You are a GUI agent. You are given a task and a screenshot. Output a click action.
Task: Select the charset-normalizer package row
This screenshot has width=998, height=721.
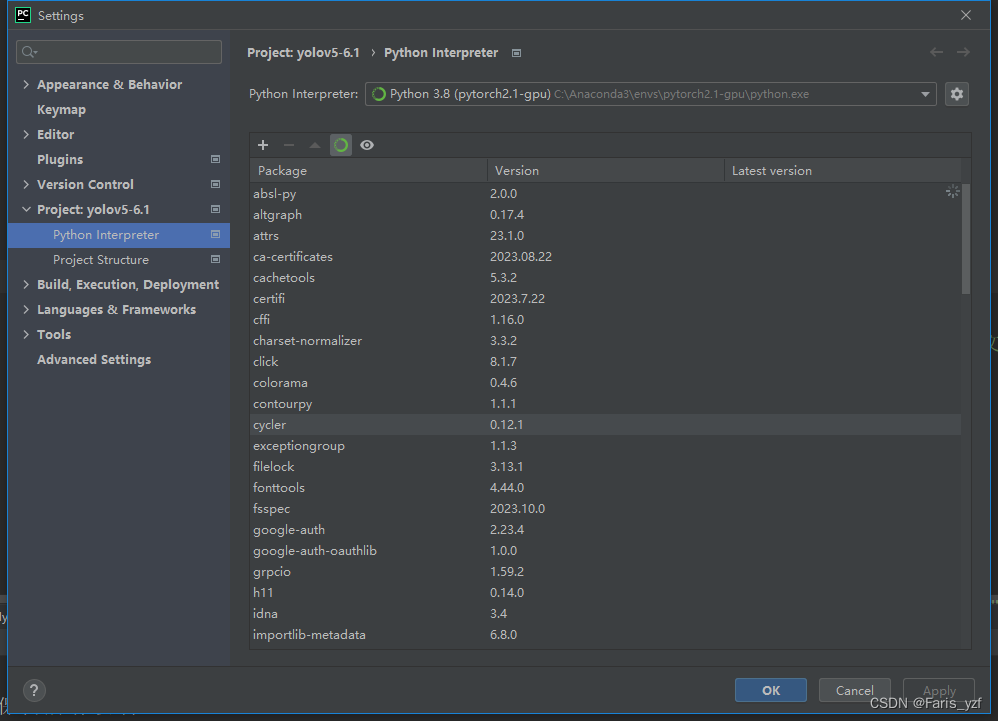click(x=605, y=340)
